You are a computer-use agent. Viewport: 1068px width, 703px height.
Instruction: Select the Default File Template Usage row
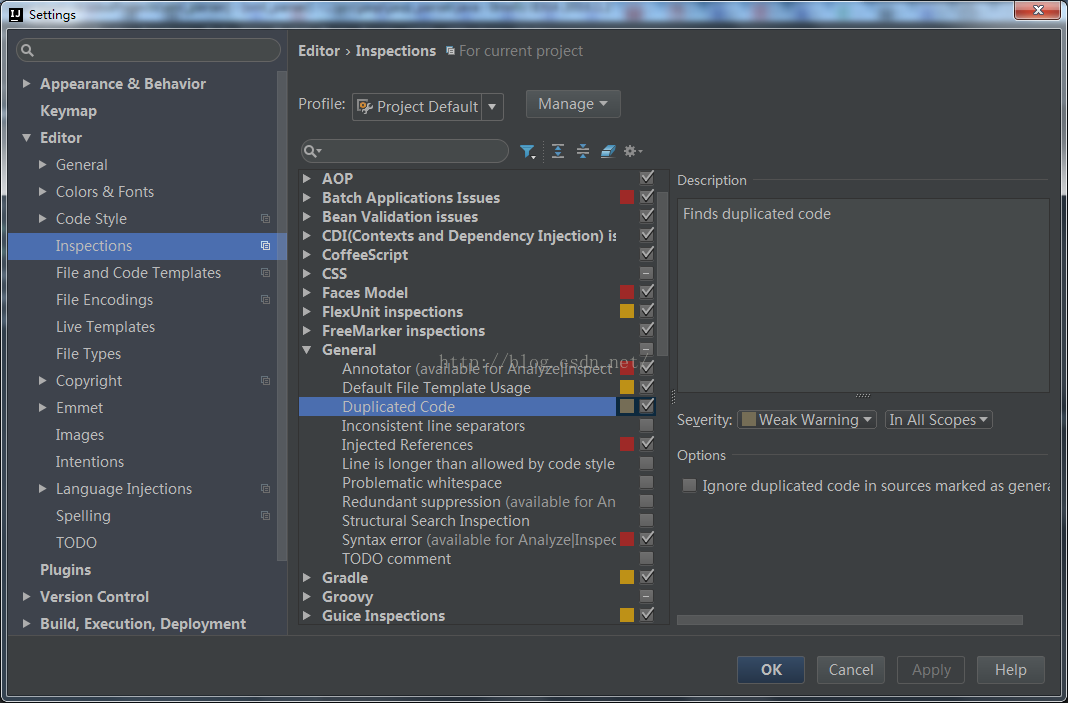click(x=478, y=388)
